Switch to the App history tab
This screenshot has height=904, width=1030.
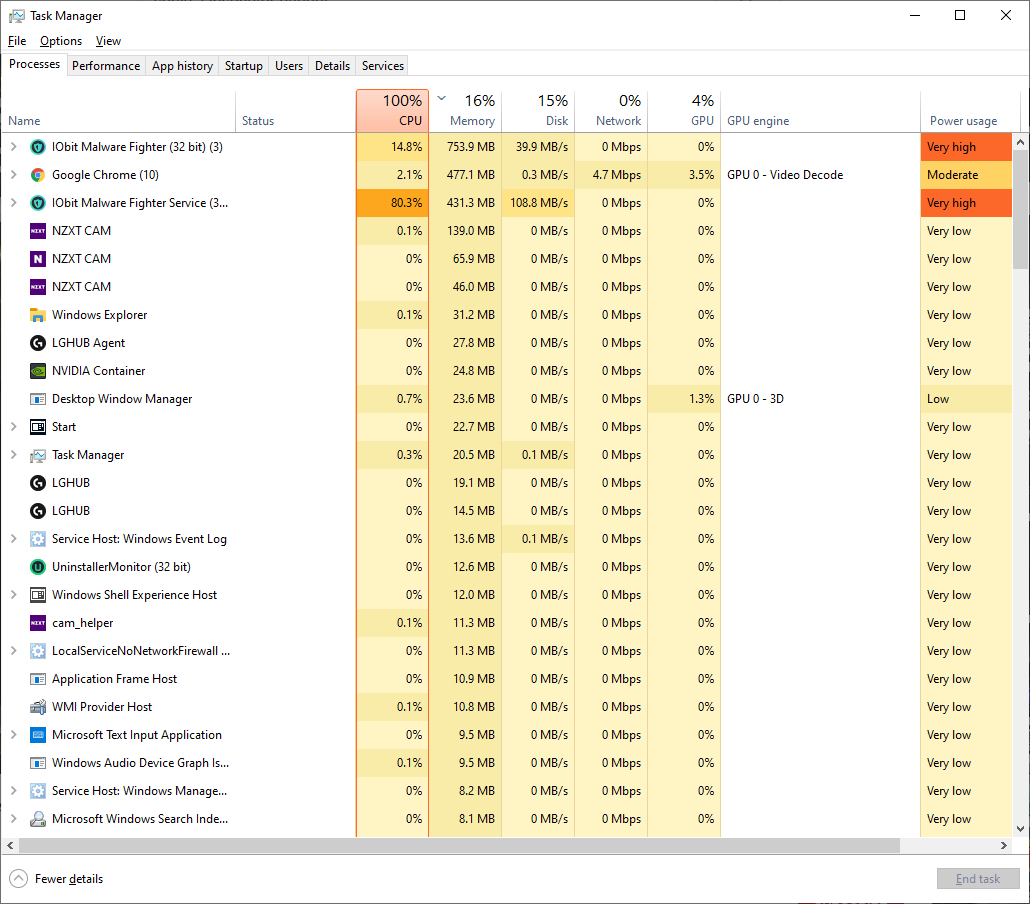tap(182, 66)
